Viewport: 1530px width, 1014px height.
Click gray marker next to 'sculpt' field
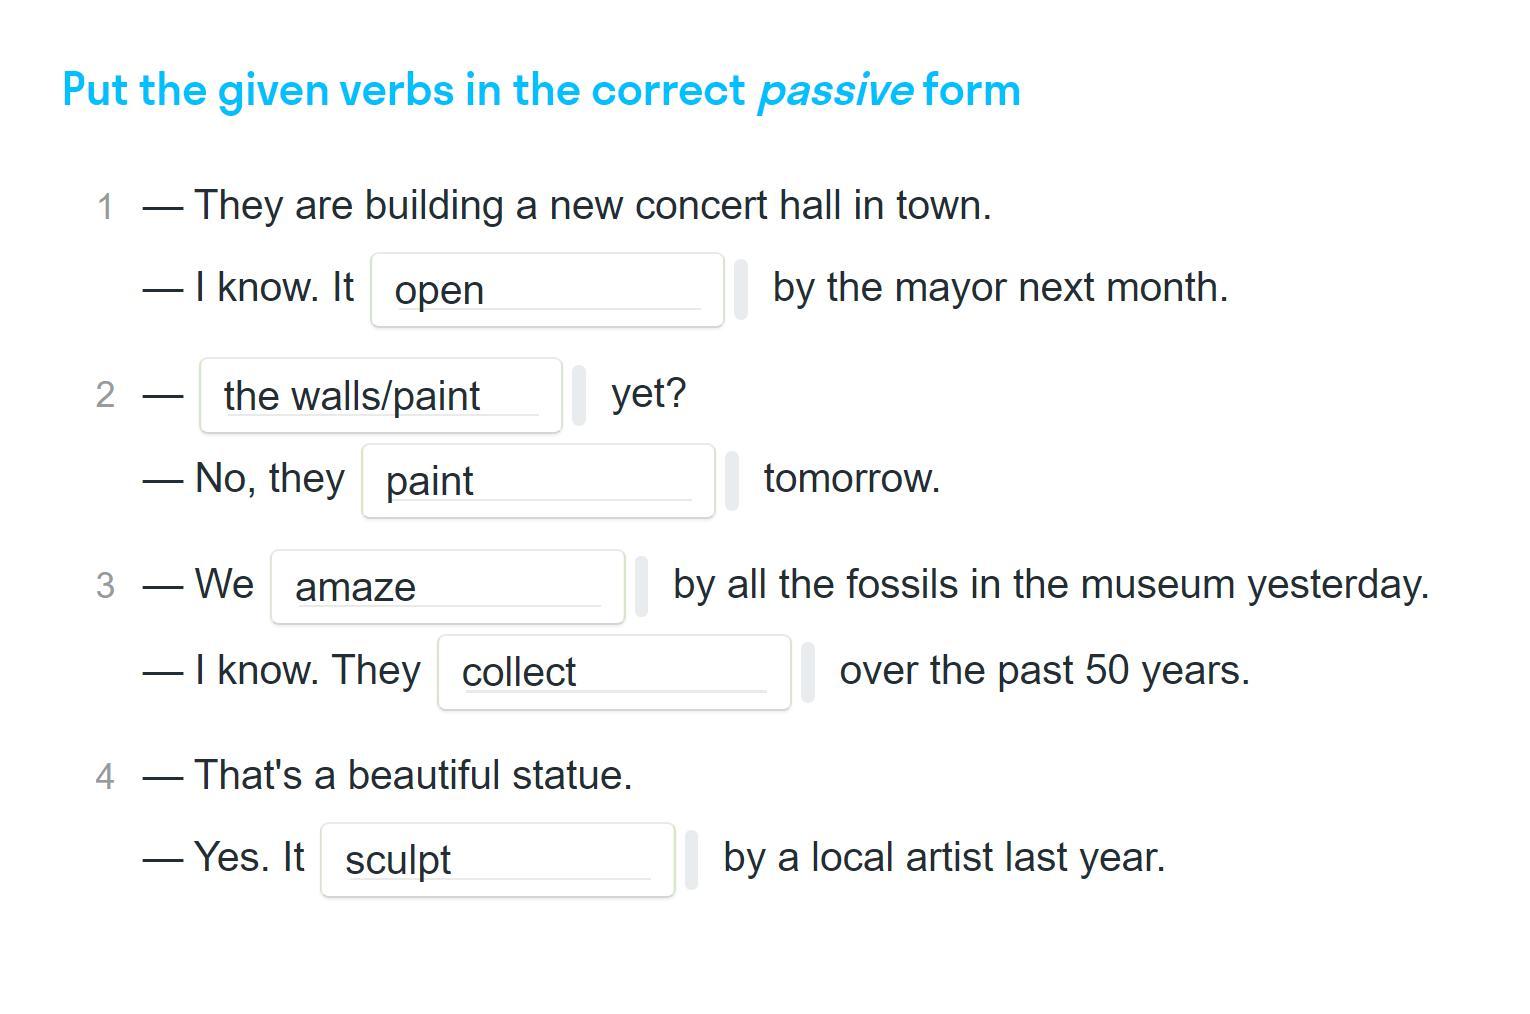point(692,860)
